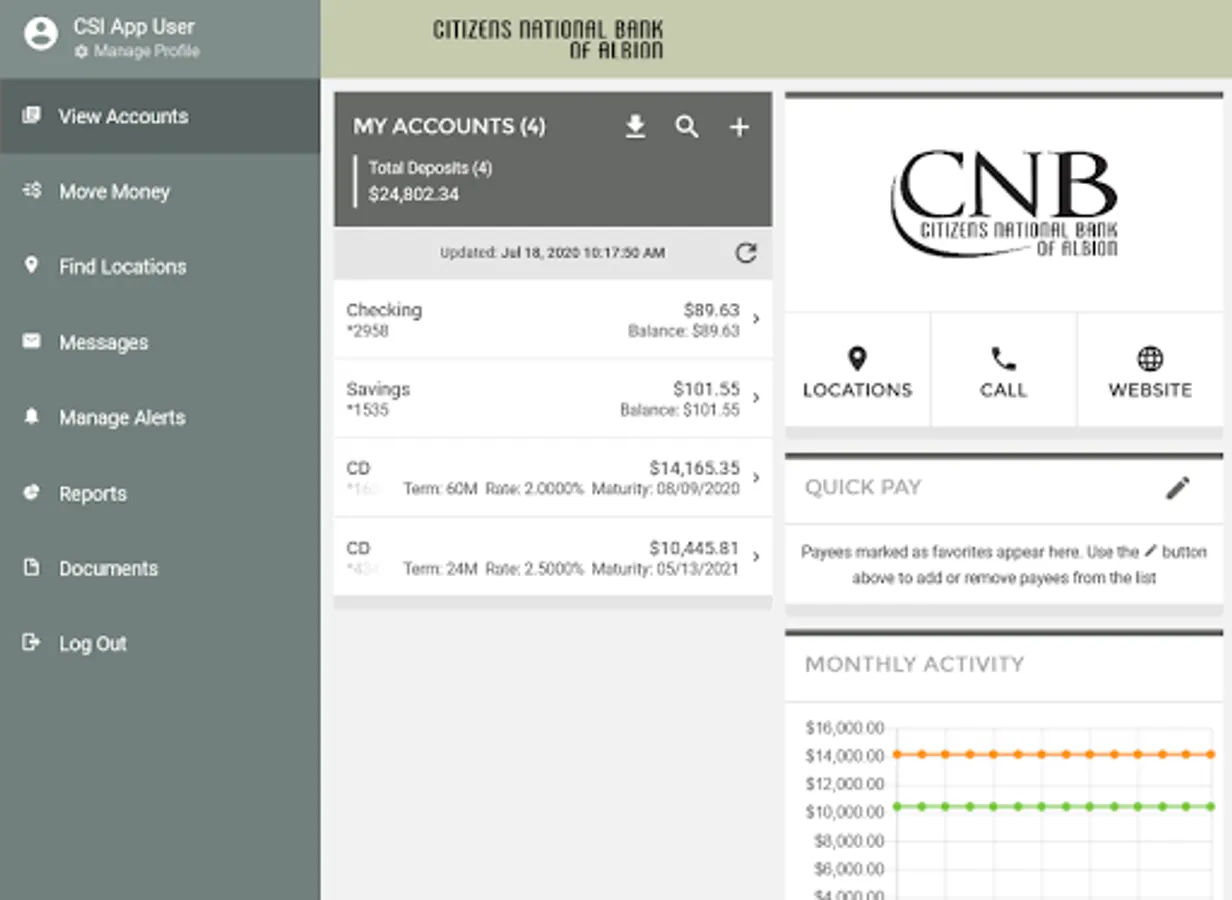Open Reports section

(x=160, y=493)
